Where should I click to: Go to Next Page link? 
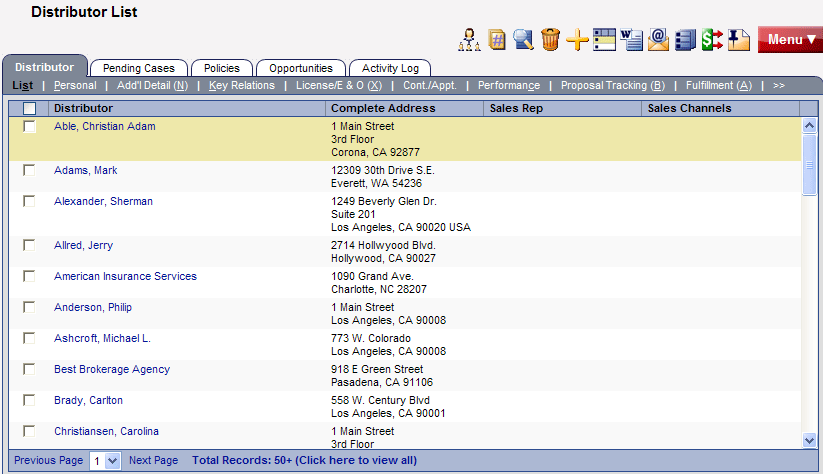[x=153, y=461]
